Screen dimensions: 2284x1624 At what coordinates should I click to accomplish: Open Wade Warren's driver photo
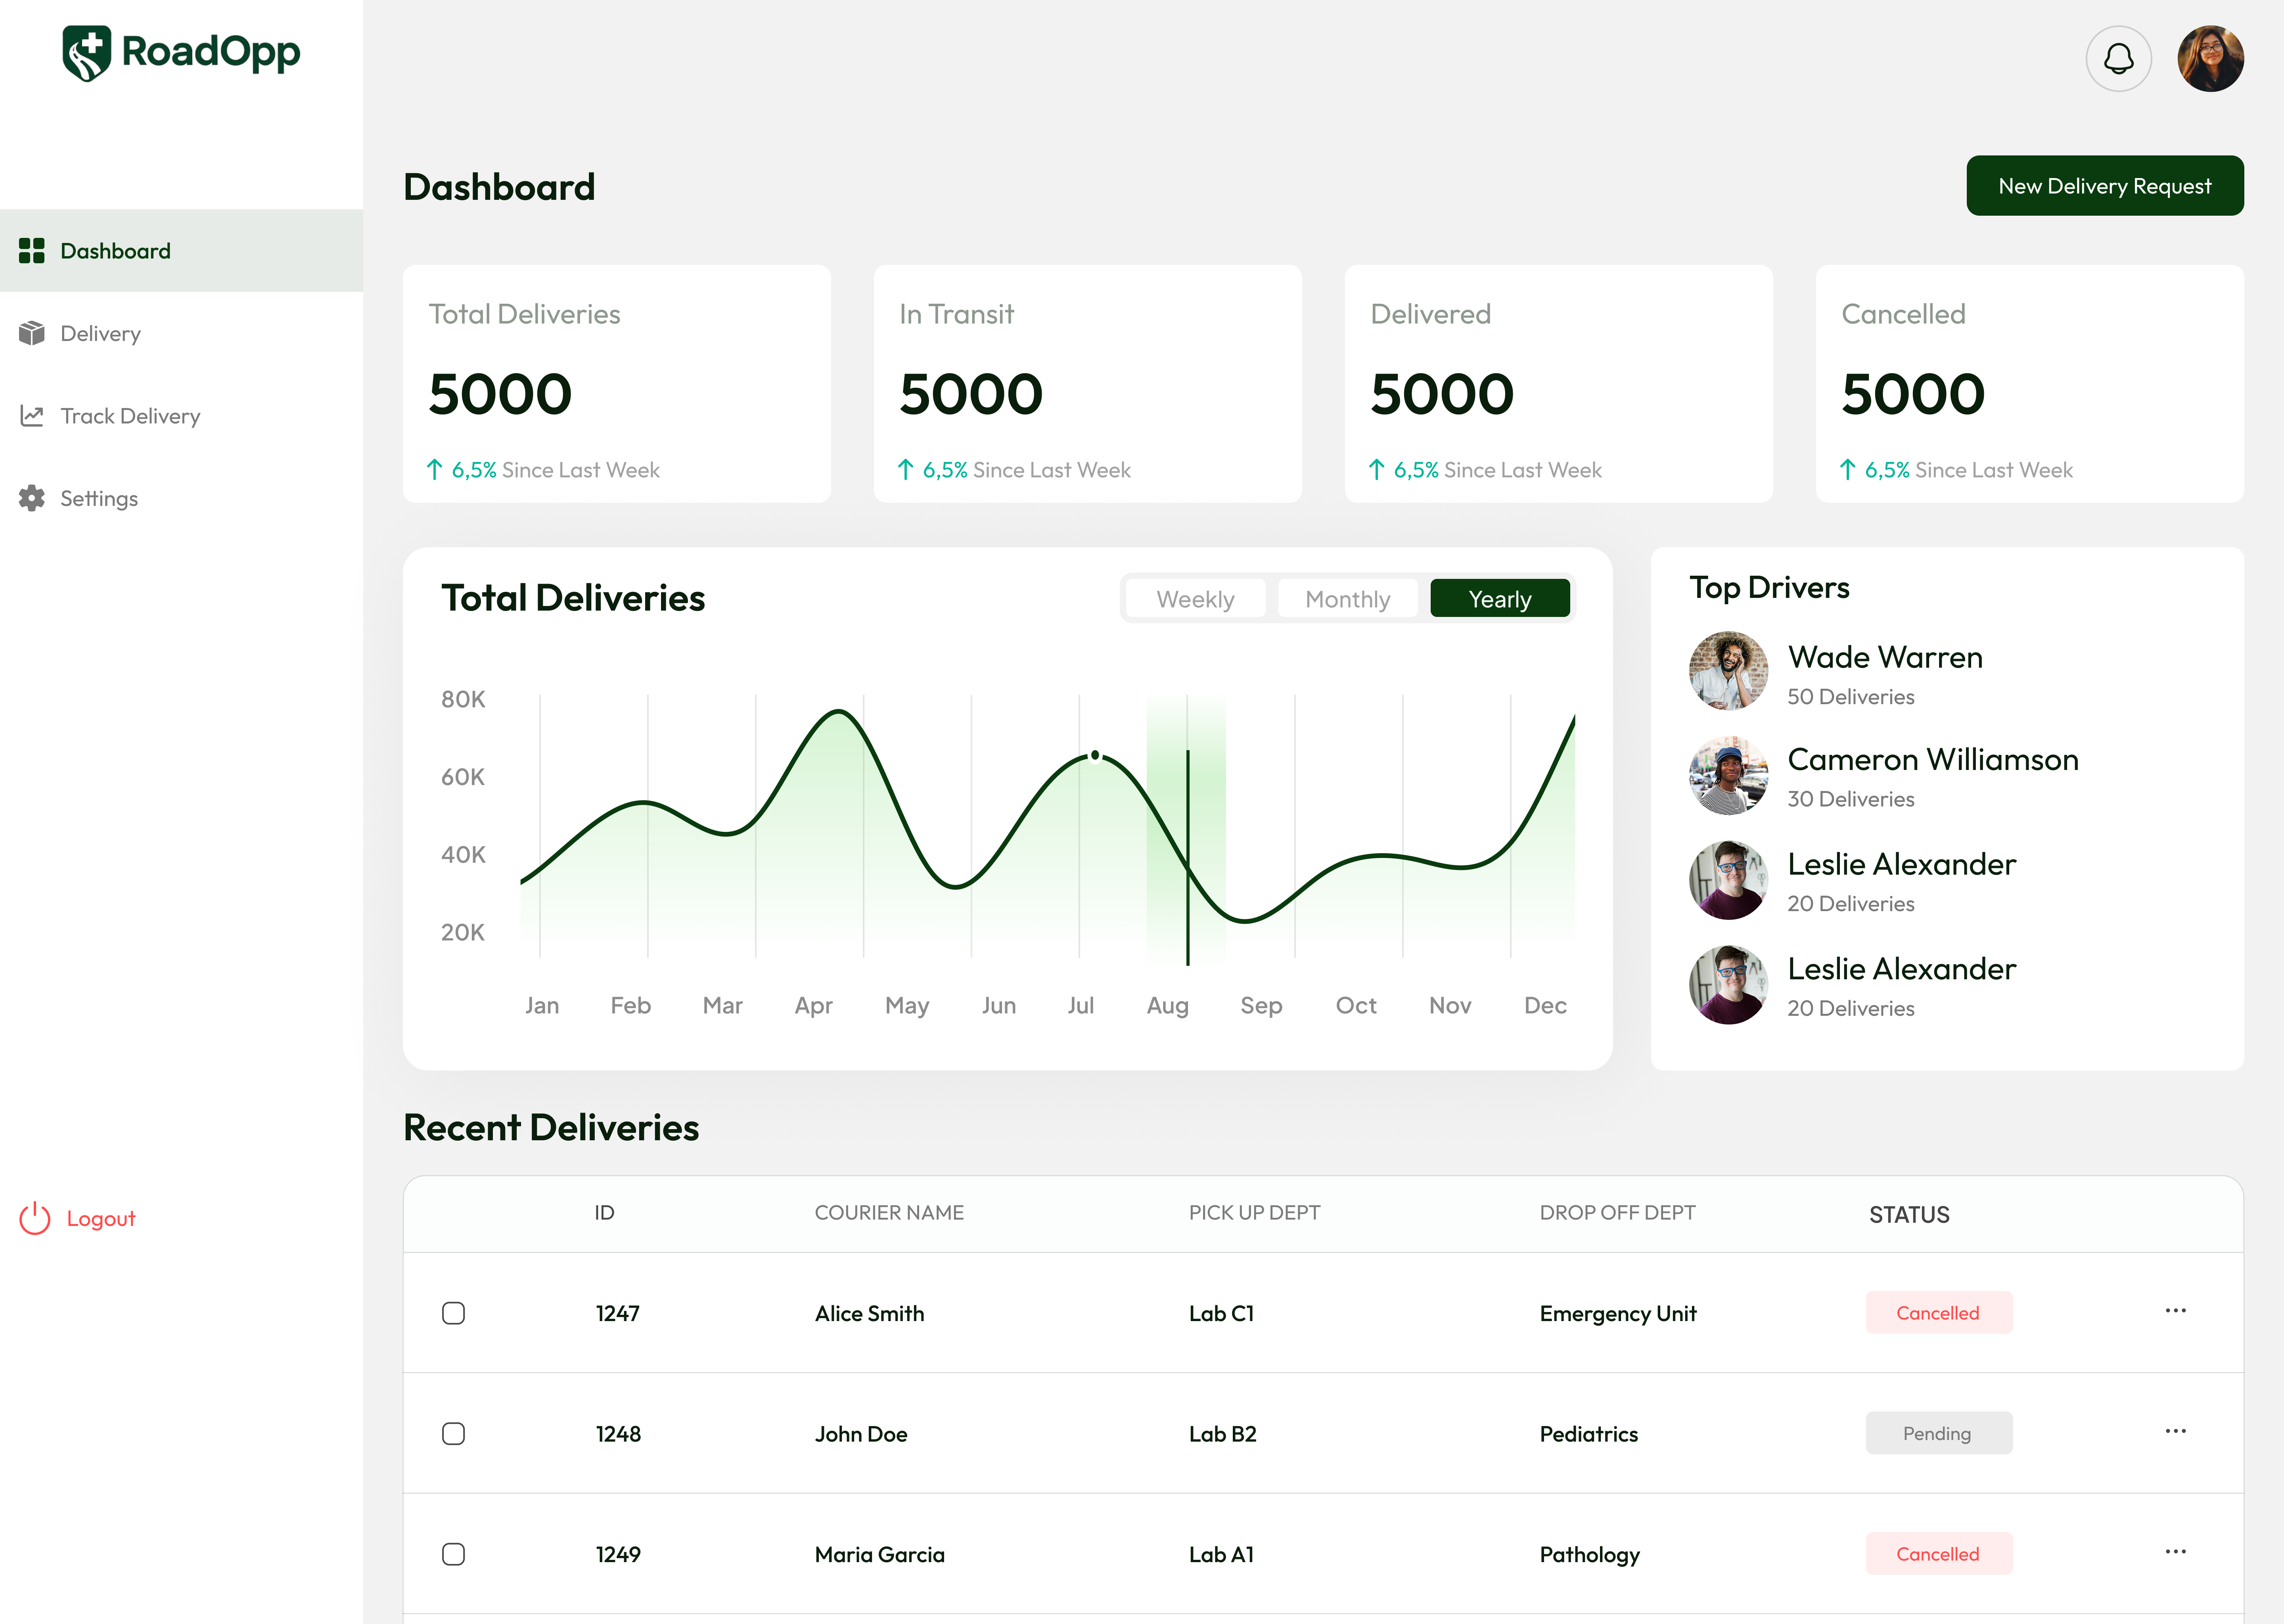point(1728,671)
